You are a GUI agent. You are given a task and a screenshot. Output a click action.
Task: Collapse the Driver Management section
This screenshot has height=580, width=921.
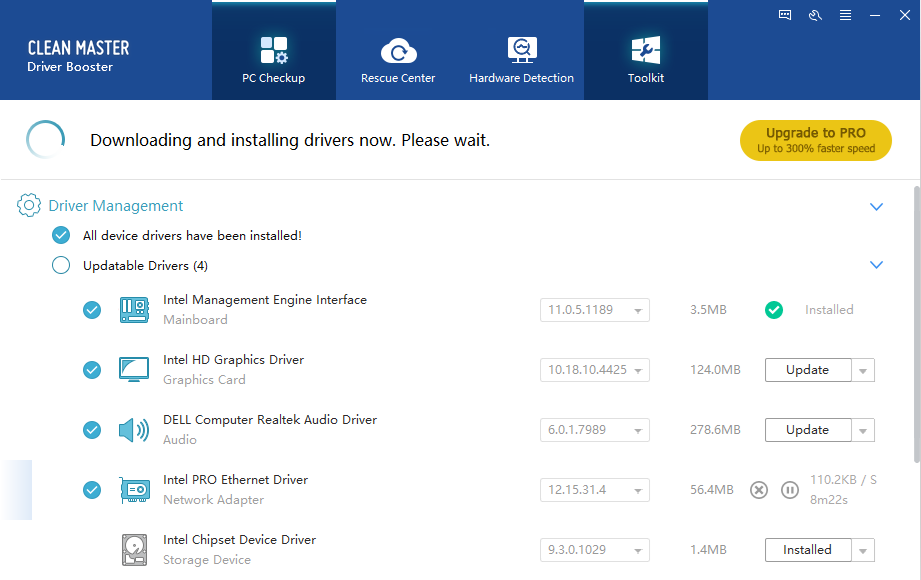[876, 207]
